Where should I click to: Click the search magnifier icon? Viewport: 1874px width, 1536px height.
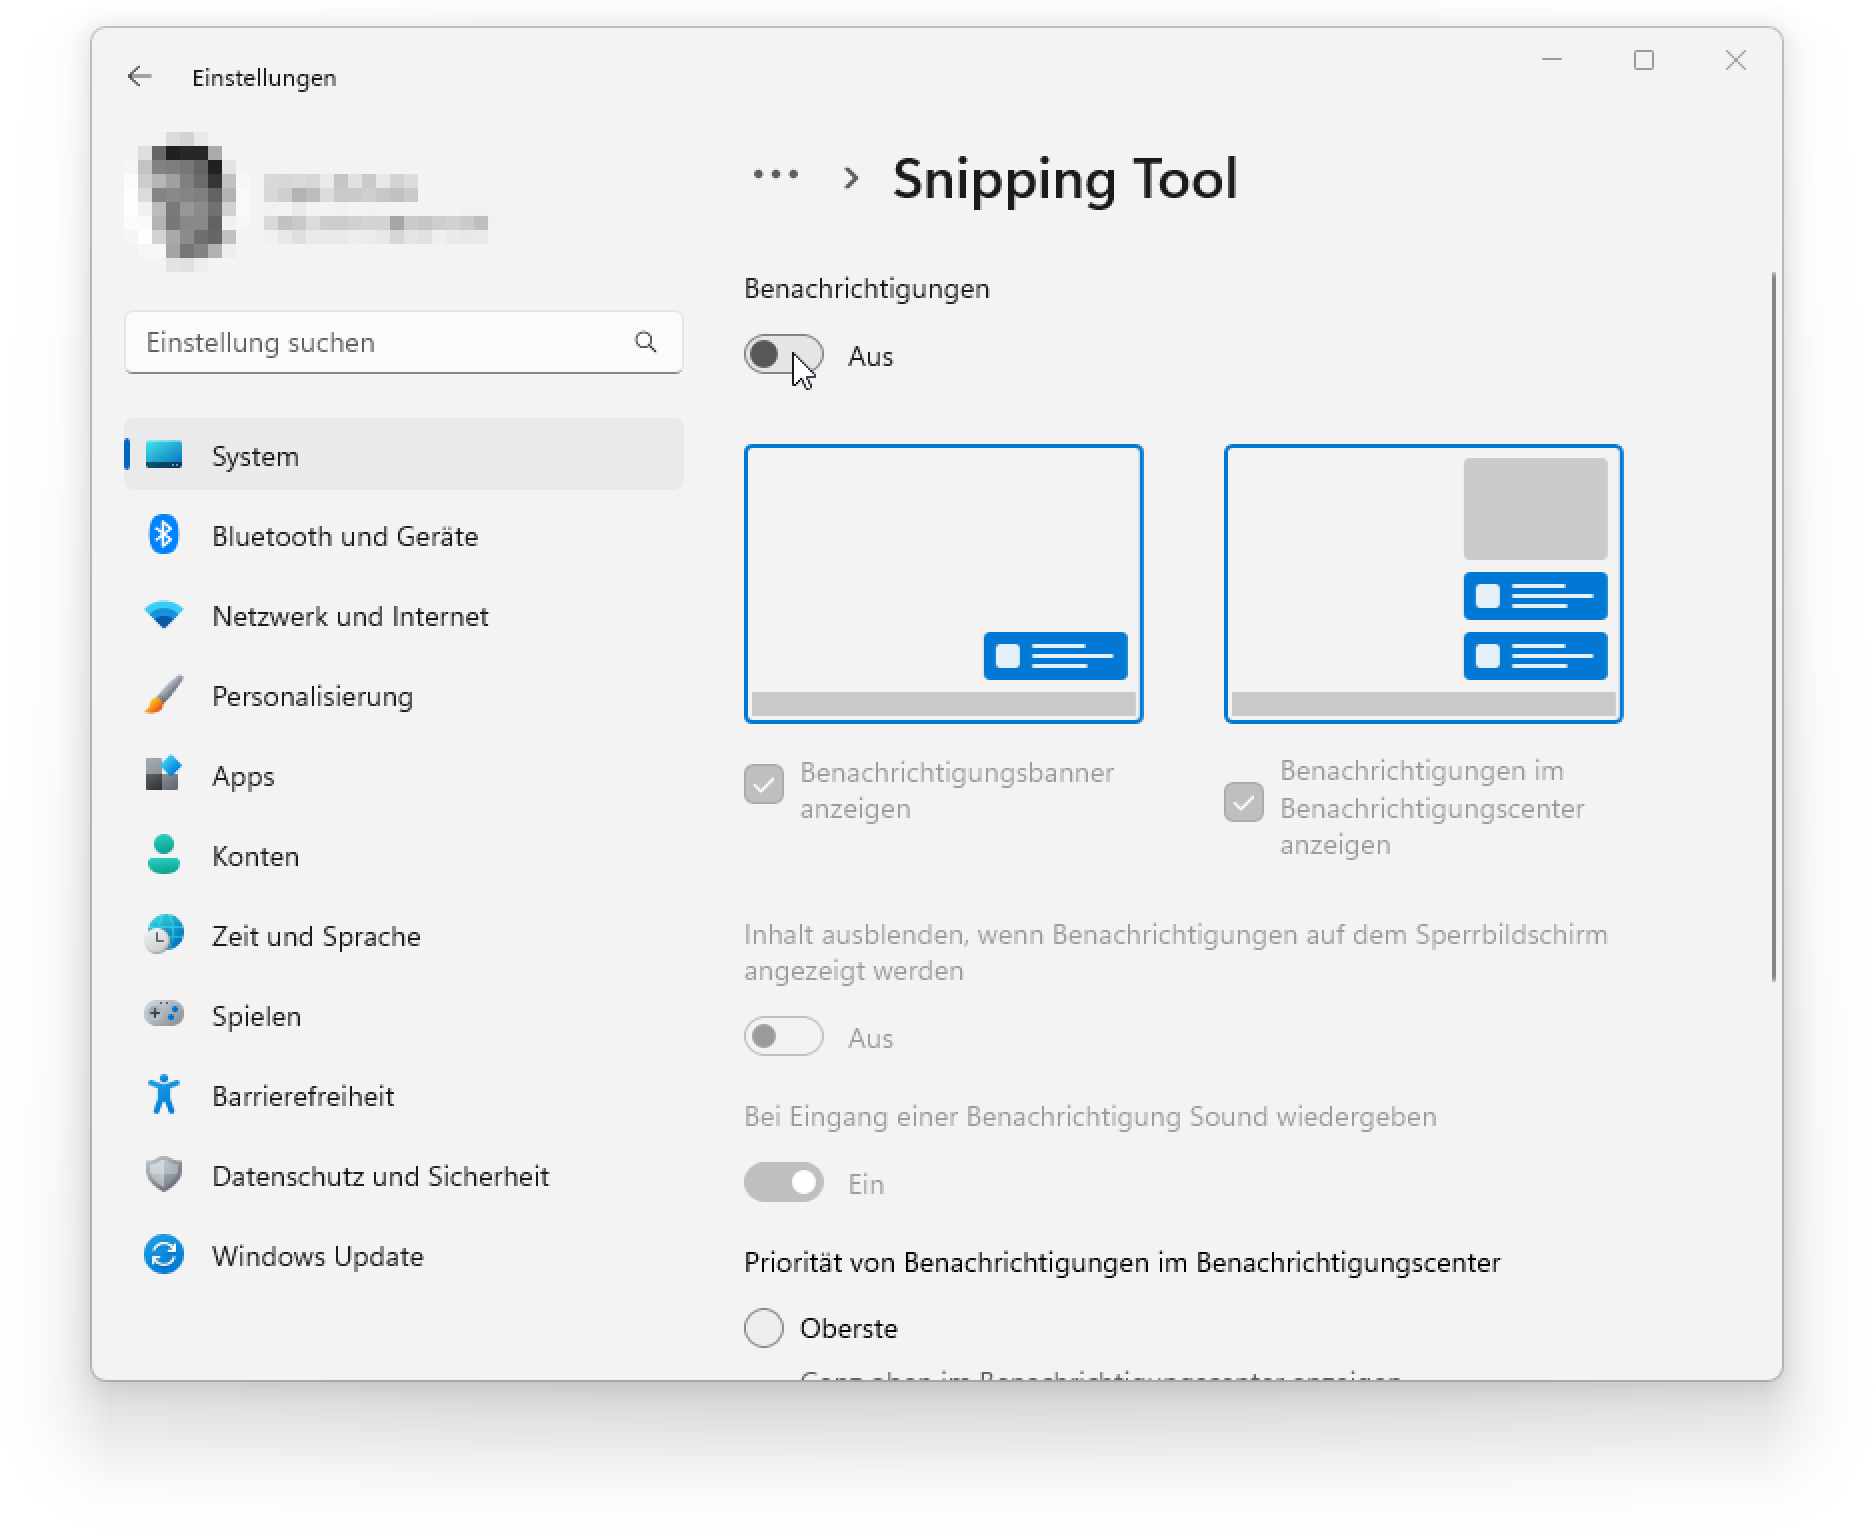tap(646, 342)
